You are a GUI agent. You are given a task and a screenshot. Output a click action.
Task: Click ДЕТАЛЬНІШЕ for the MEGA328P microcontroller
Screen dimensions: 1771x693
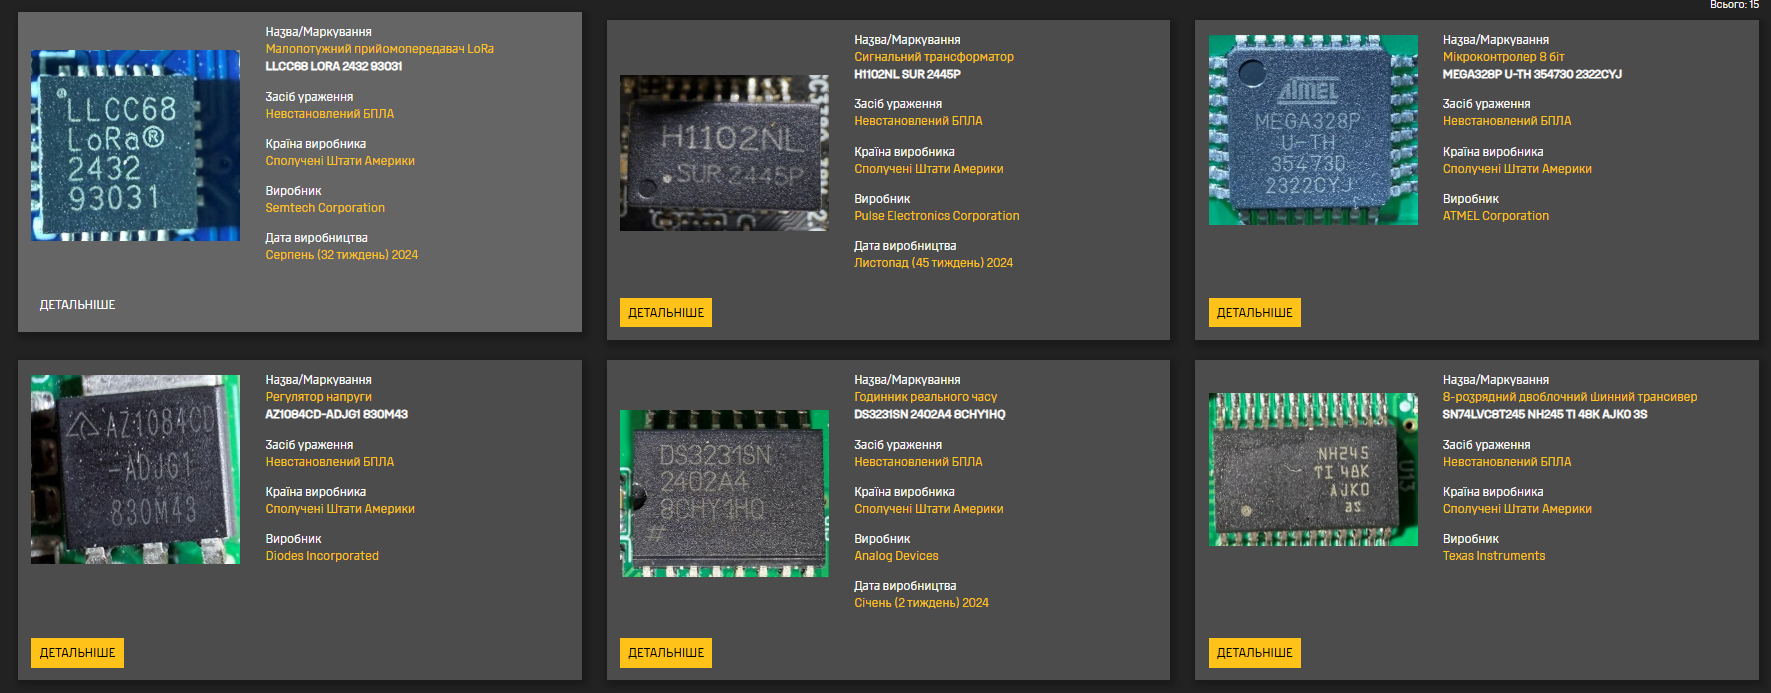click(1254, 313)
